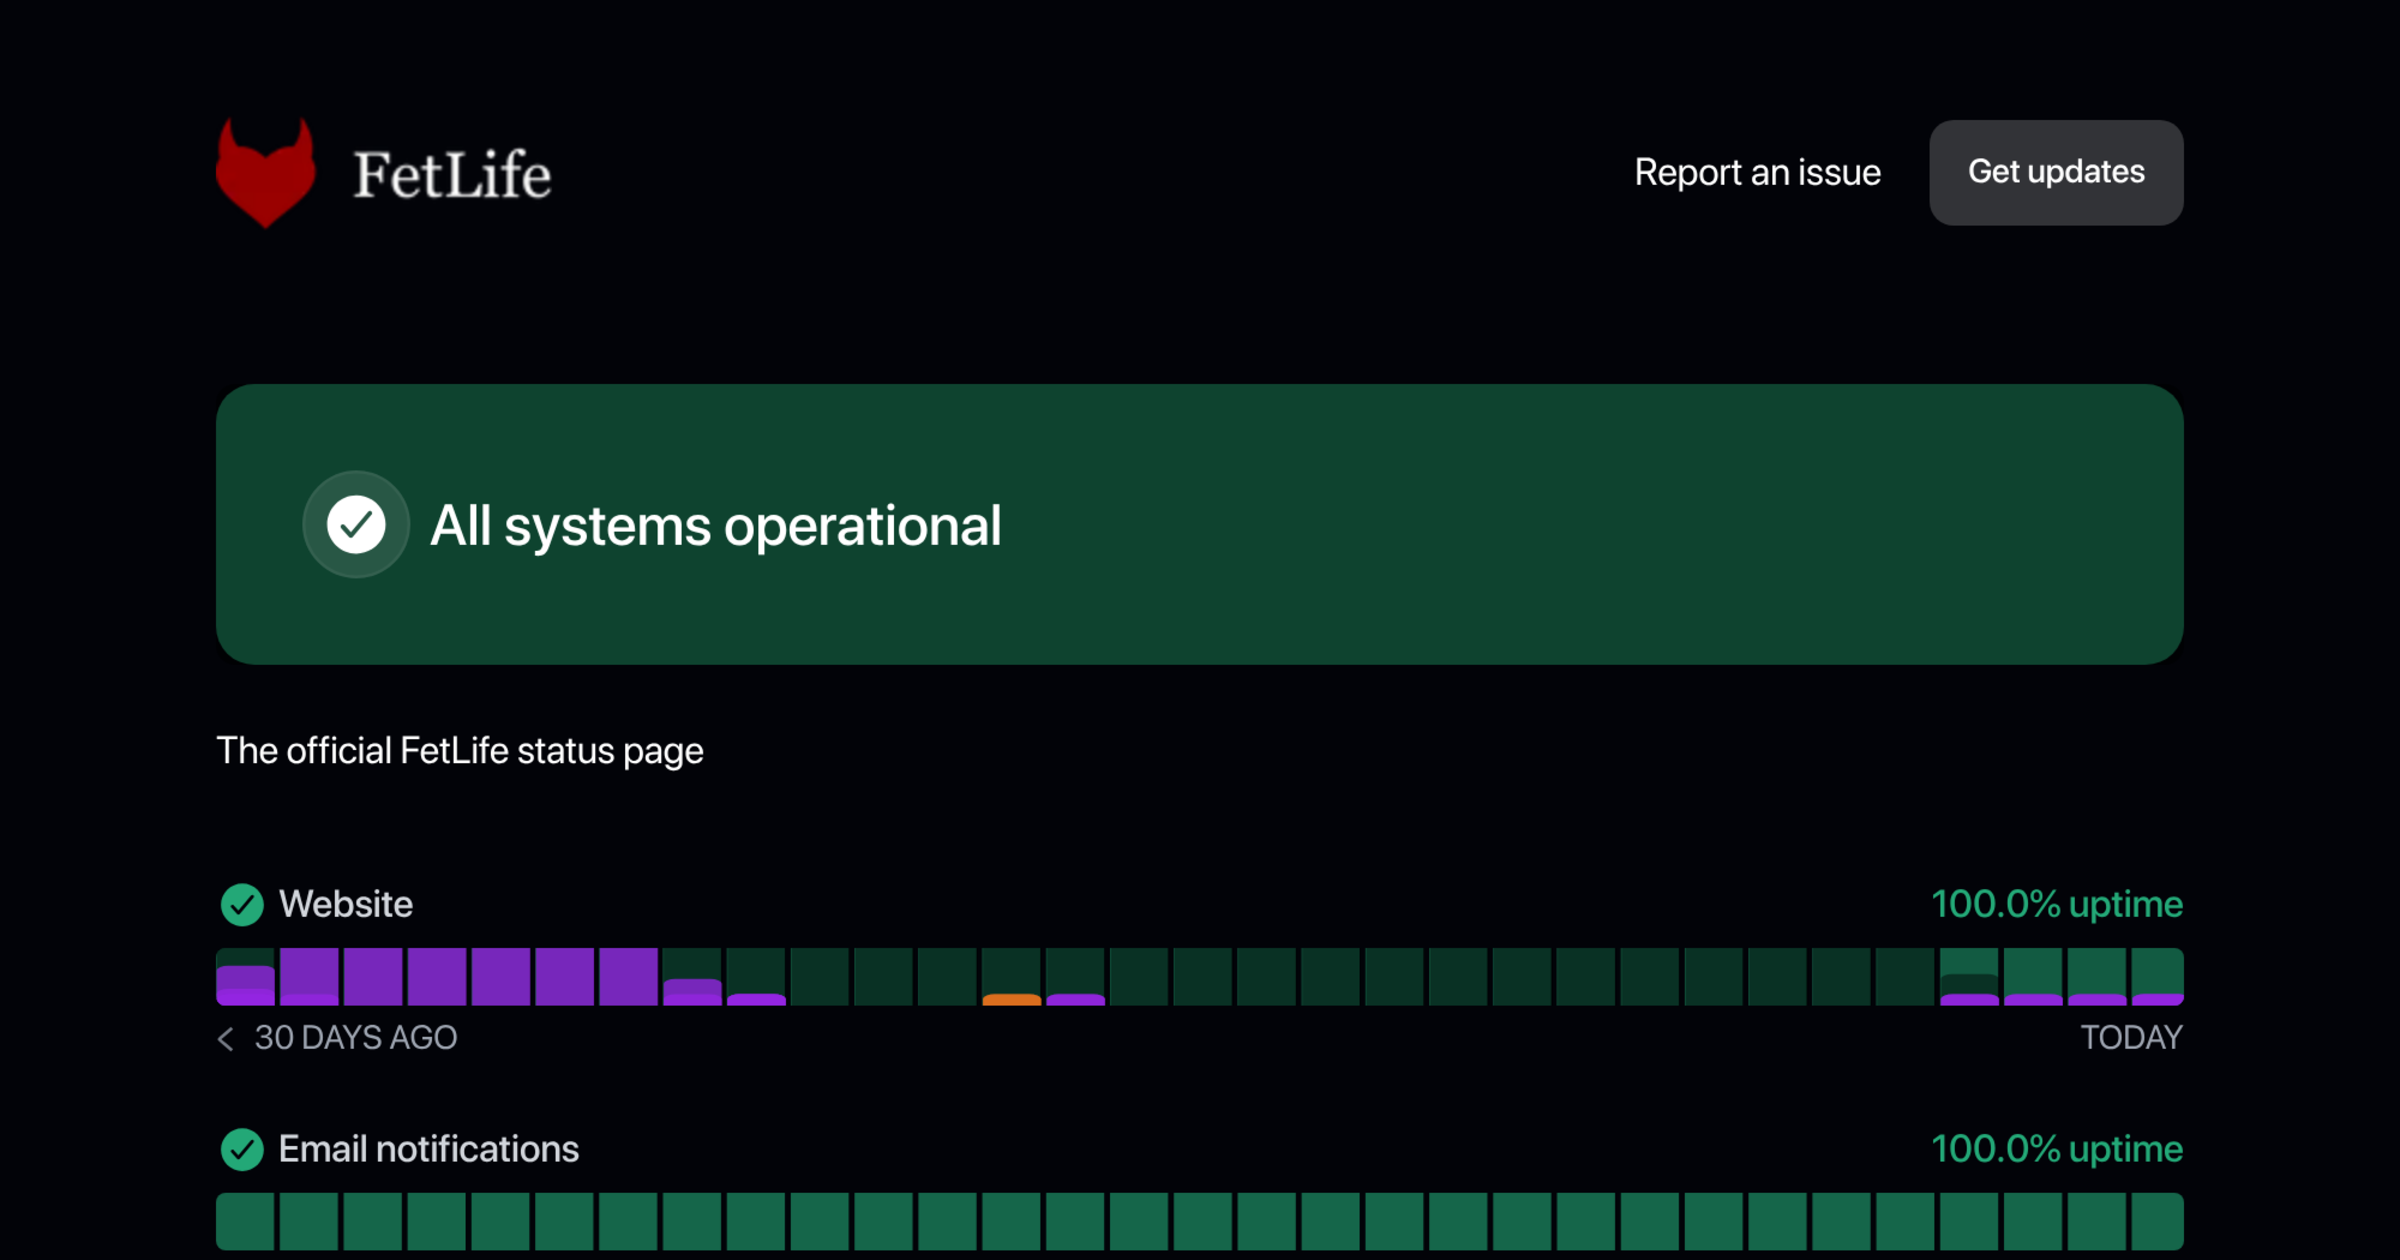Select the Email notifications label

coord(429,1149)
